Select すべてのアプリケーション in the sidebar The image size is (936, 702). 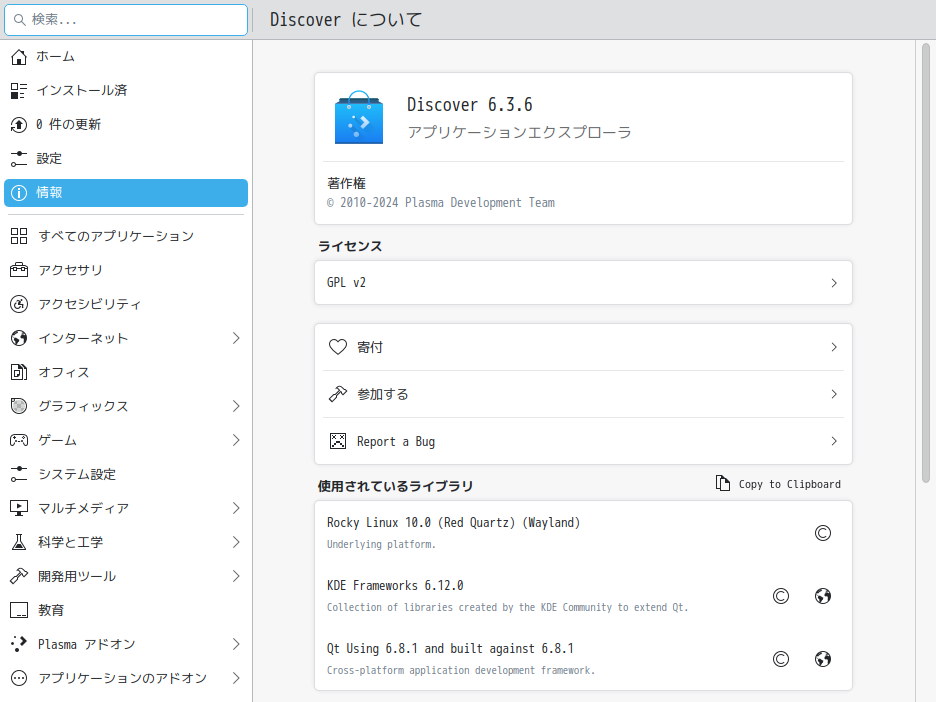(126, 236)
